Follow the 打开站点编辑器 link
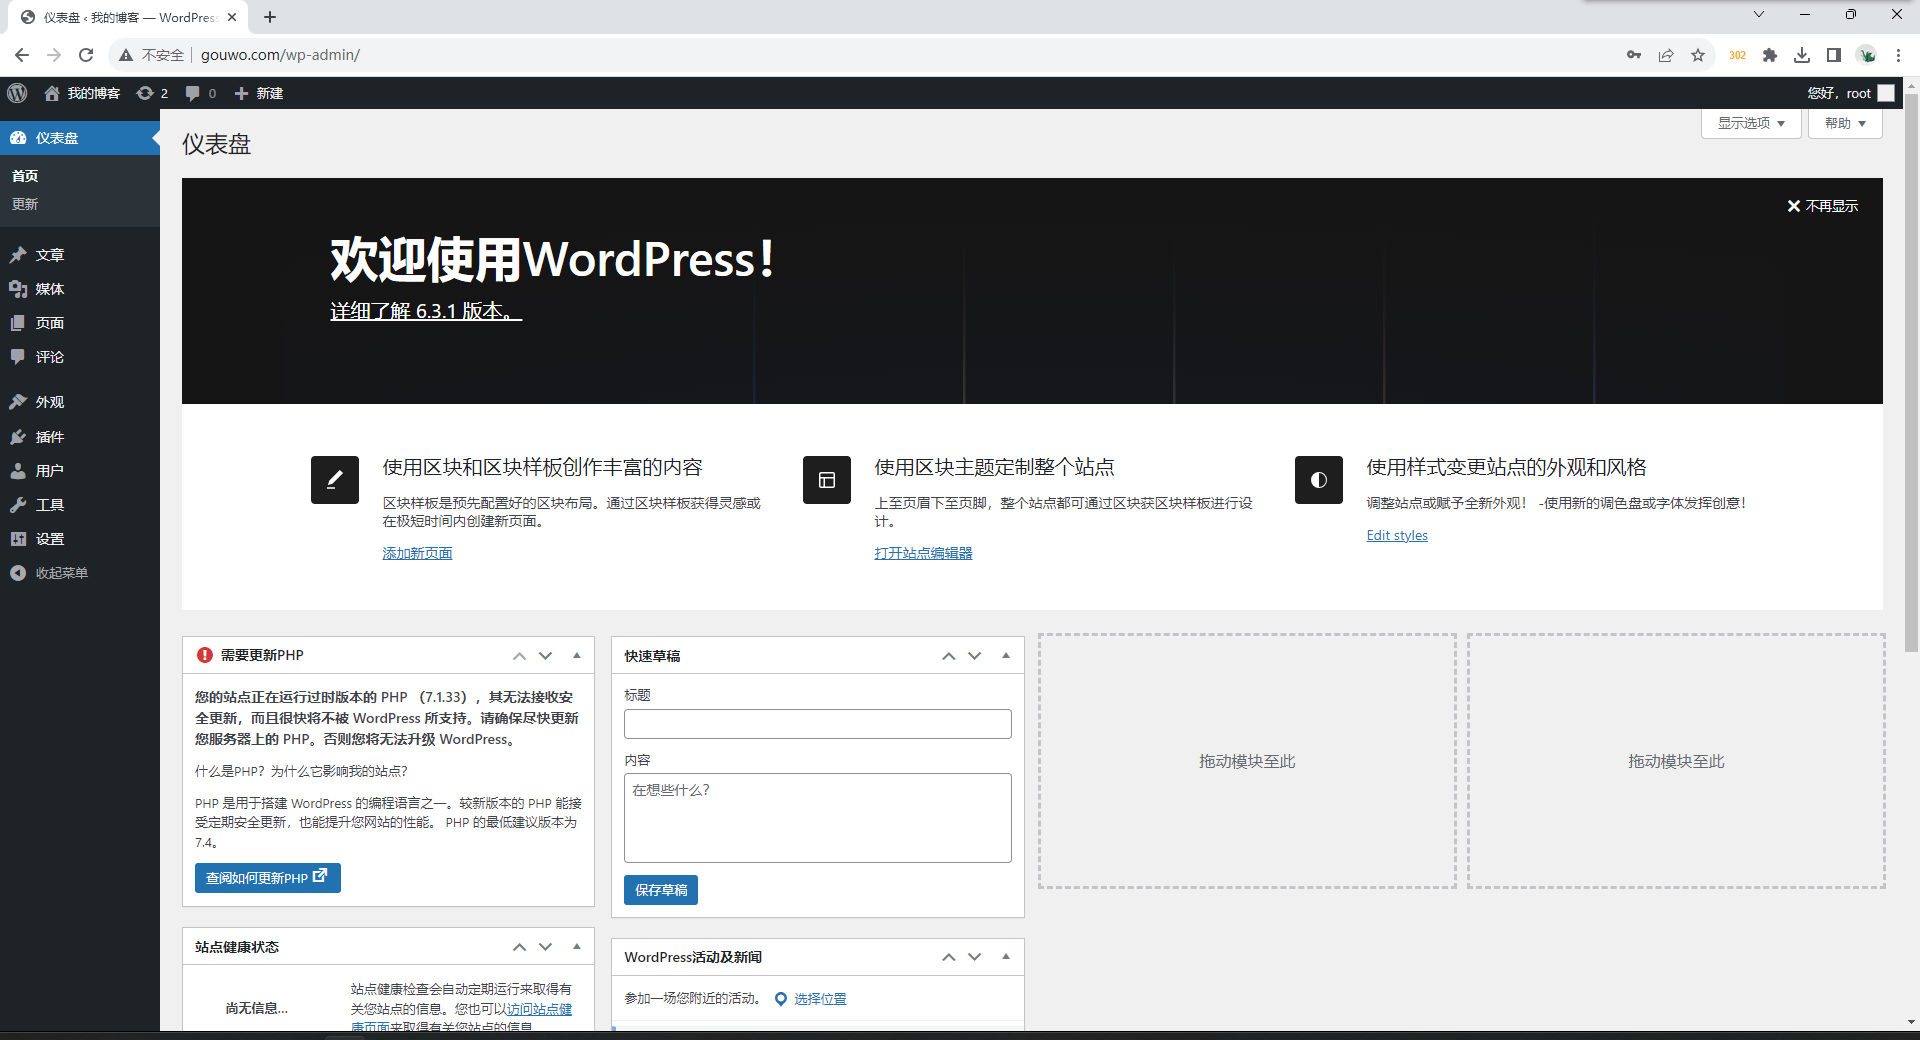This screenshot has height=1040, width=1920. [923, 553]
